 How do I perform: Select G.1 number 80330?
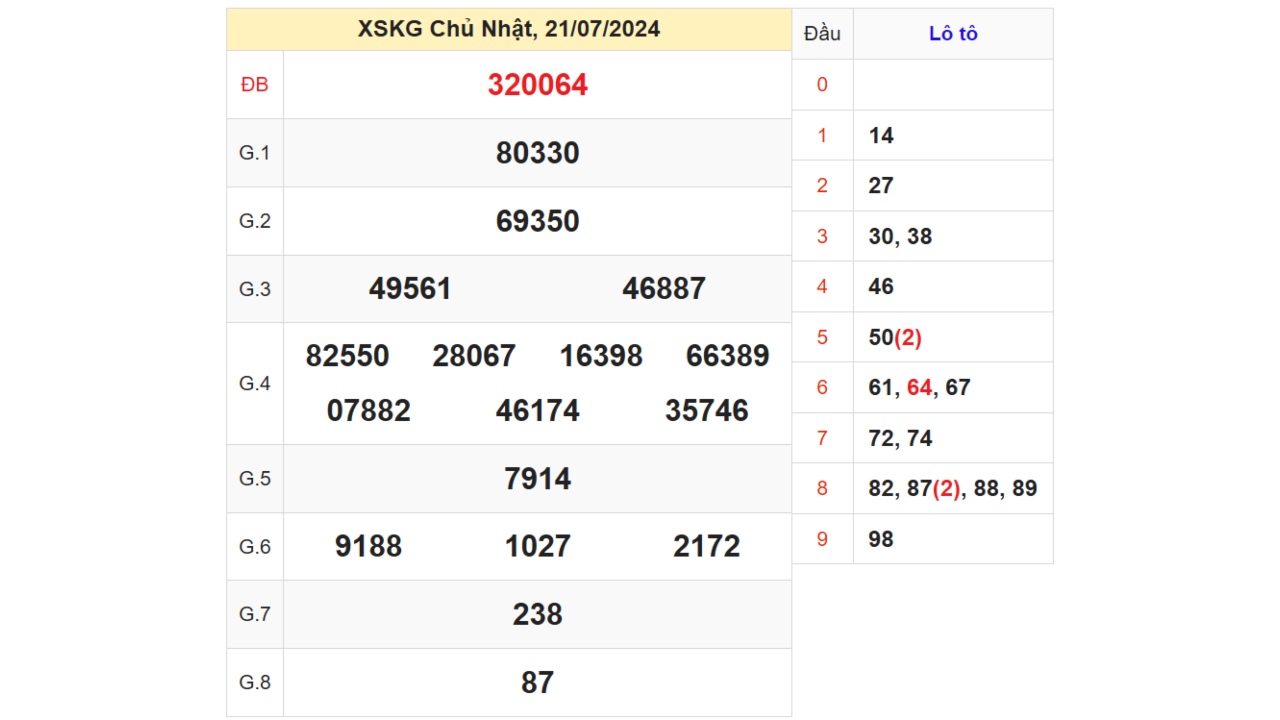click(538, 153)
